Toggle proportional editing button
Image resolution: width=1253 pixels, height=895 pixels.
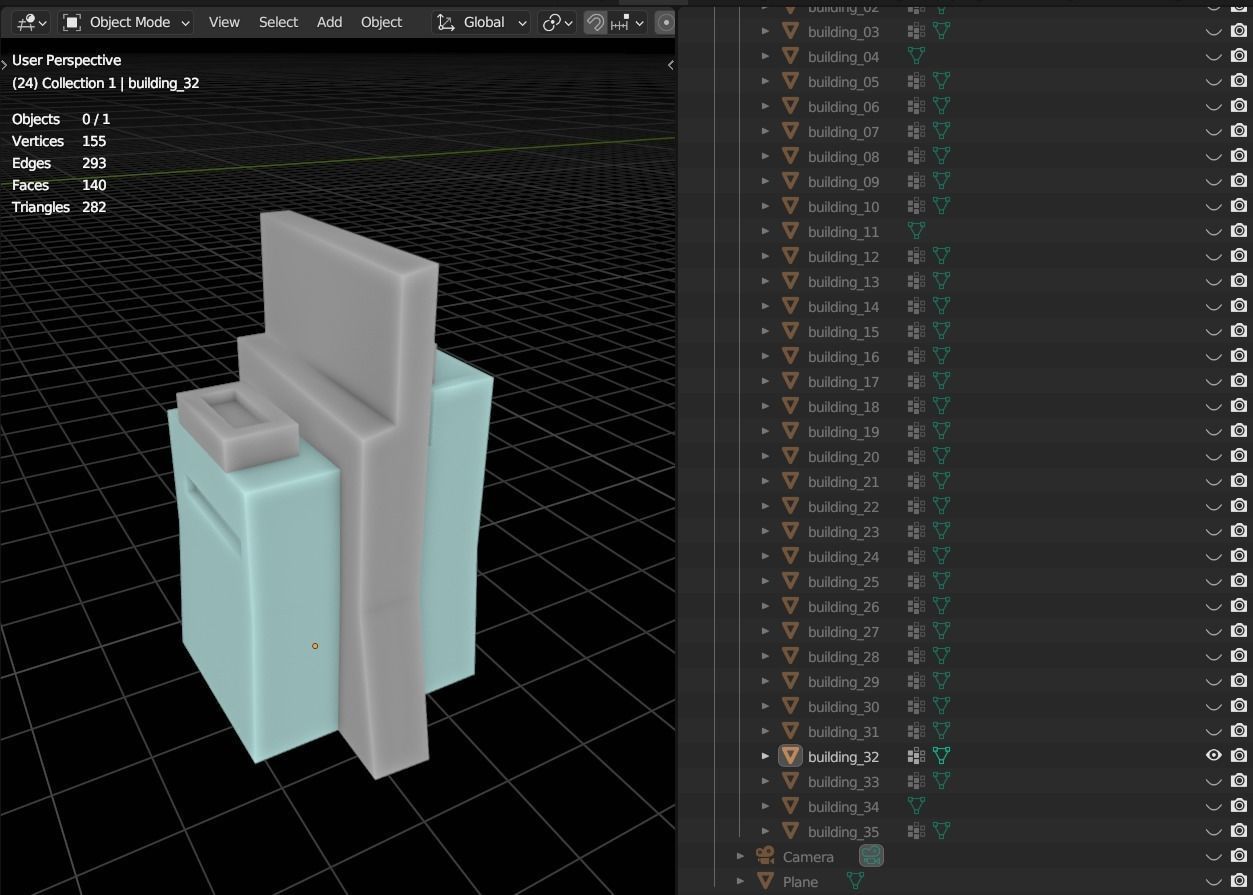(x=665, y=22)
